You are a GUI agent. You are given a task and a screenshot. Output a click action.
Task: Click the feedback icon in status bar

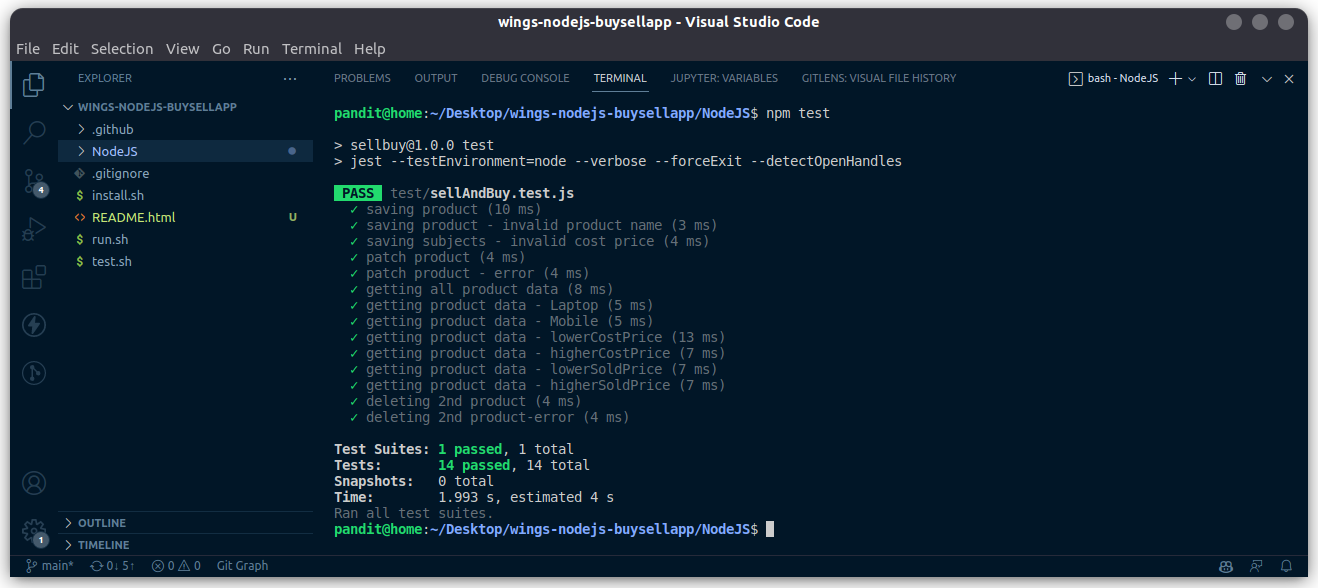coord(1257,566)
